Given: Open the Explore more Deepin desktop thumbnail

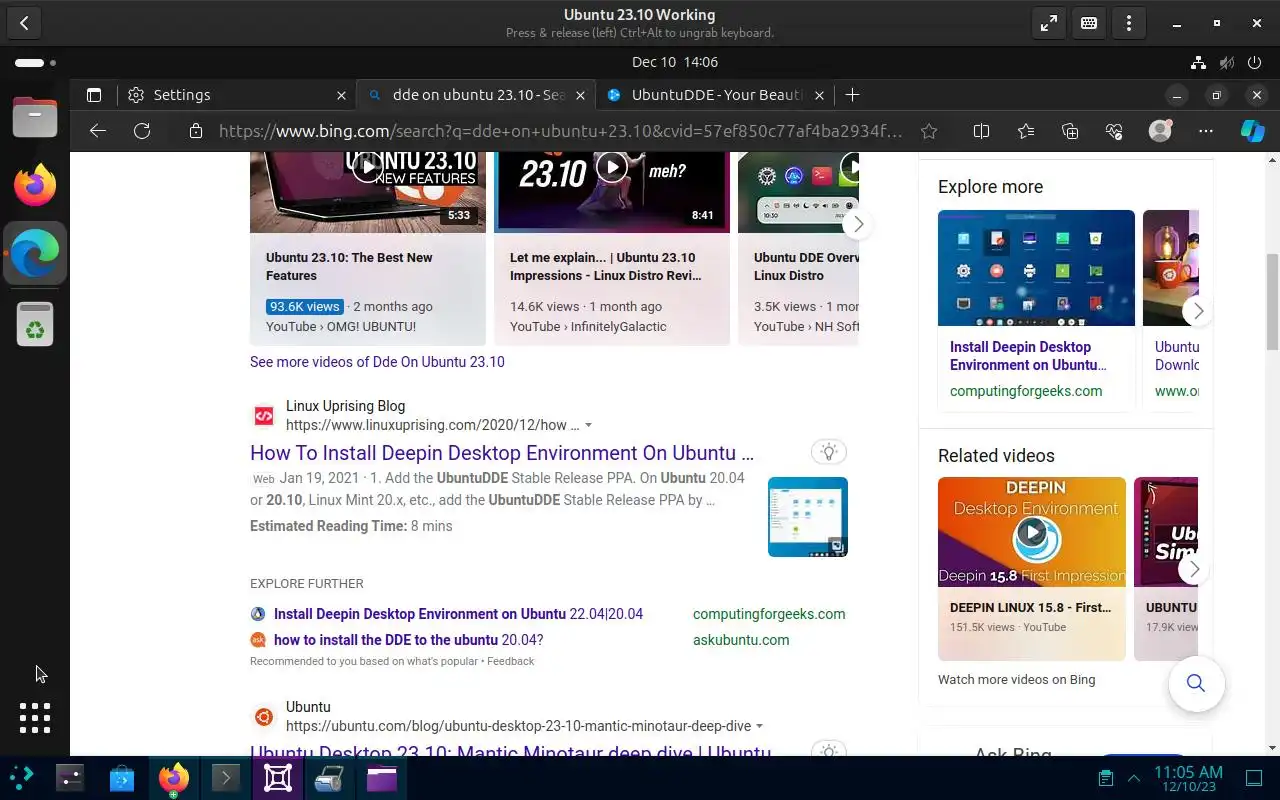Looking at the screenshot, I should click(1036, 268).
